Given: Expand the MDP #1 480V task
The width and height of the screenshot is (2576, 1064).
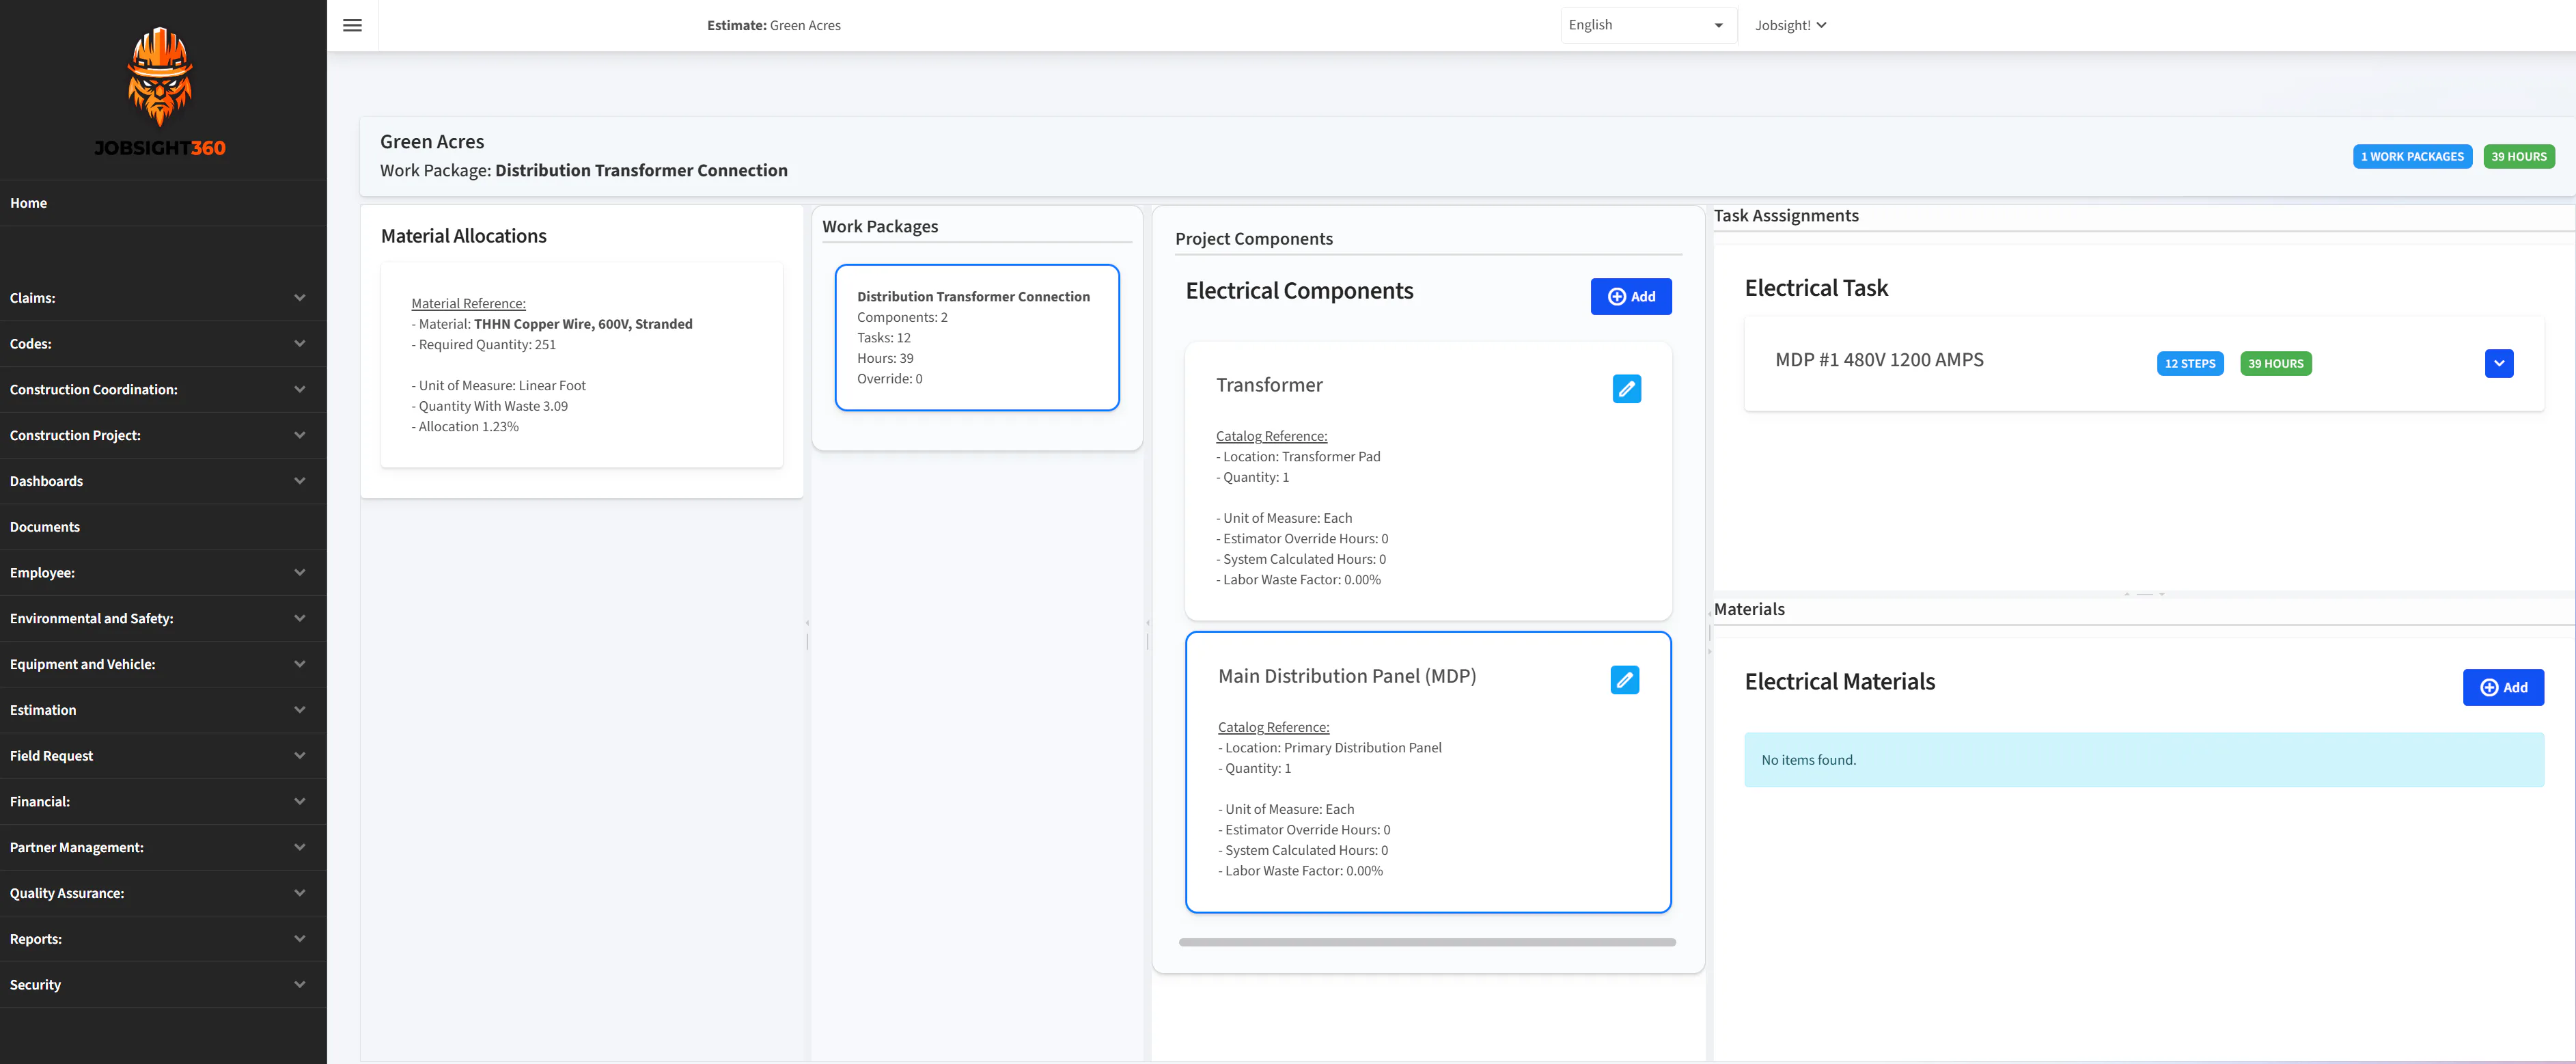Looking at the screenshot, I should (x=2498, y=363).
